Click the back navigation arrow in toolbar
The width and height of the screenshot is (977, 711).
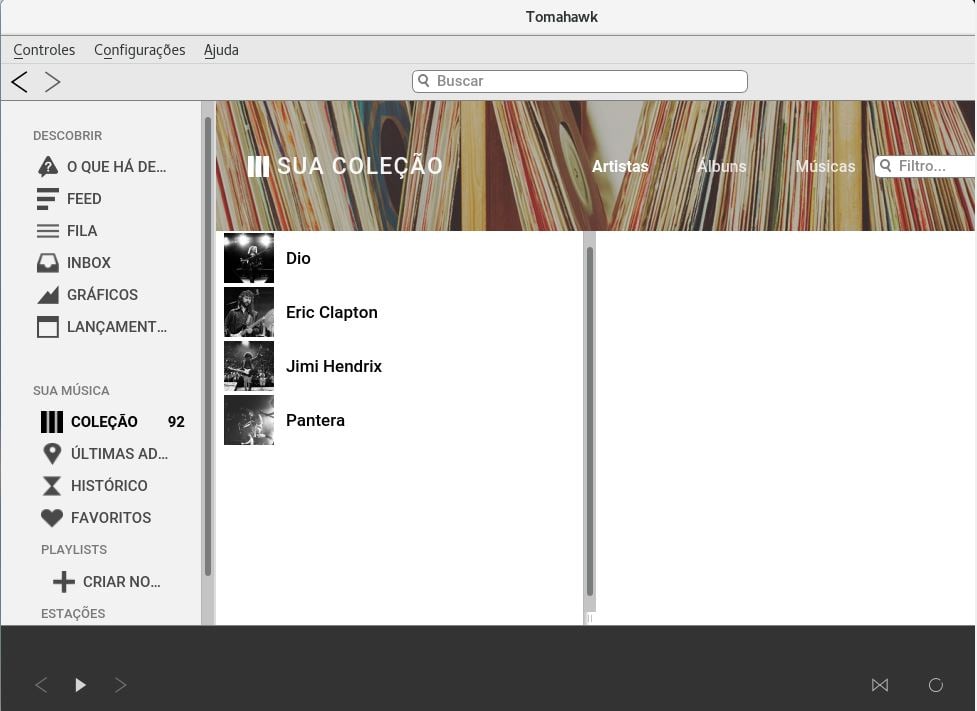pyautogui.click(x=19, y=82)
